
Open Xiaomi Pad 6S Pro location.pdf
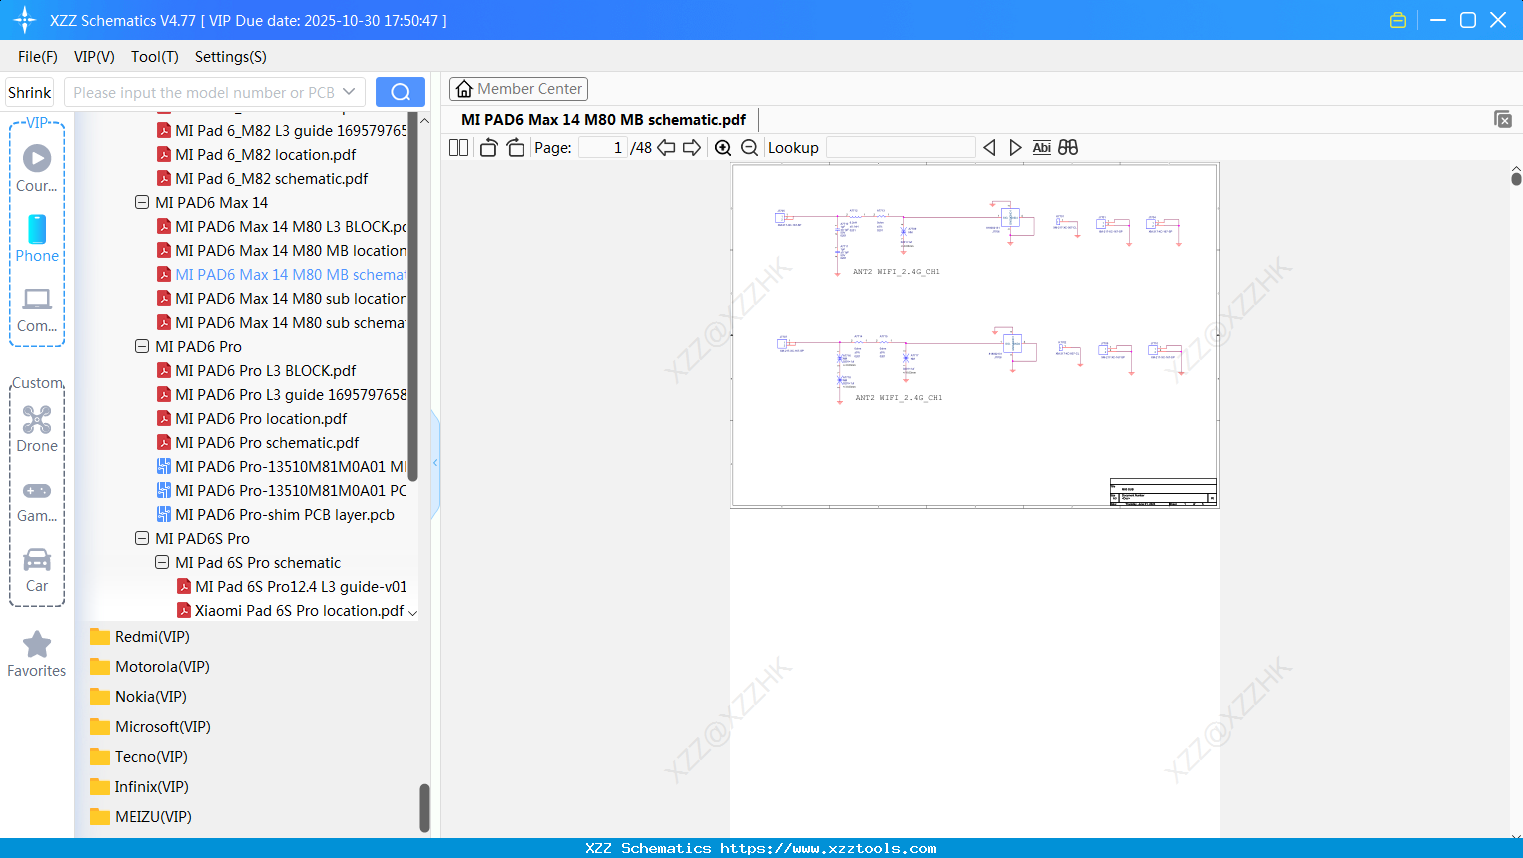[290, 611]
